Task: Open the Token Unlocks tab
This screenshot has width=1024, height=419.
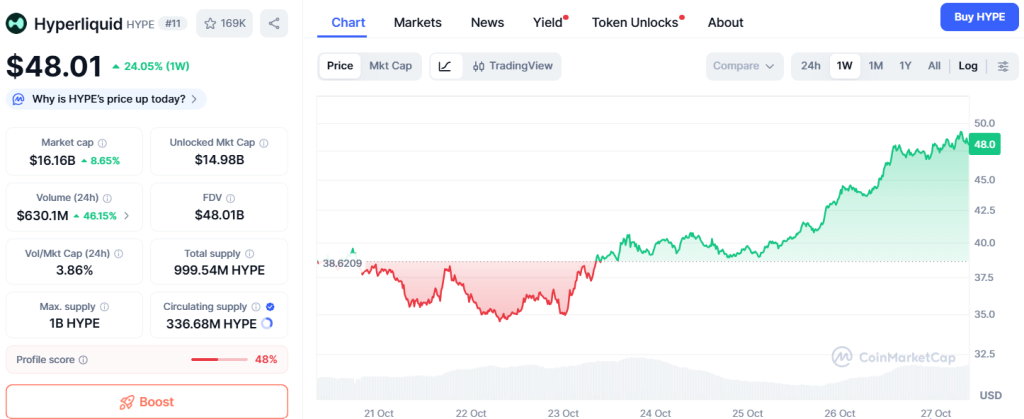Action: tap(635, 22)
